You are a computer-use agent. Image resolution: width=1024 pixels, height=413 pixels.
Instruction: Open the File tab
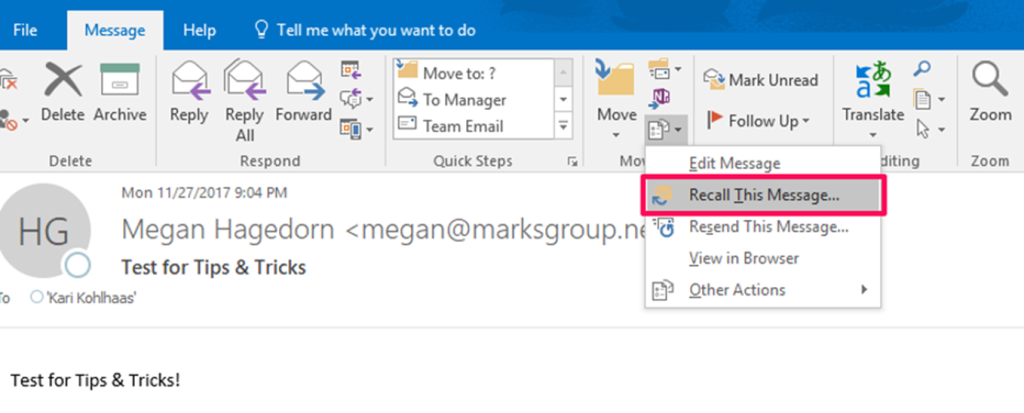click(x=25, y=30)
